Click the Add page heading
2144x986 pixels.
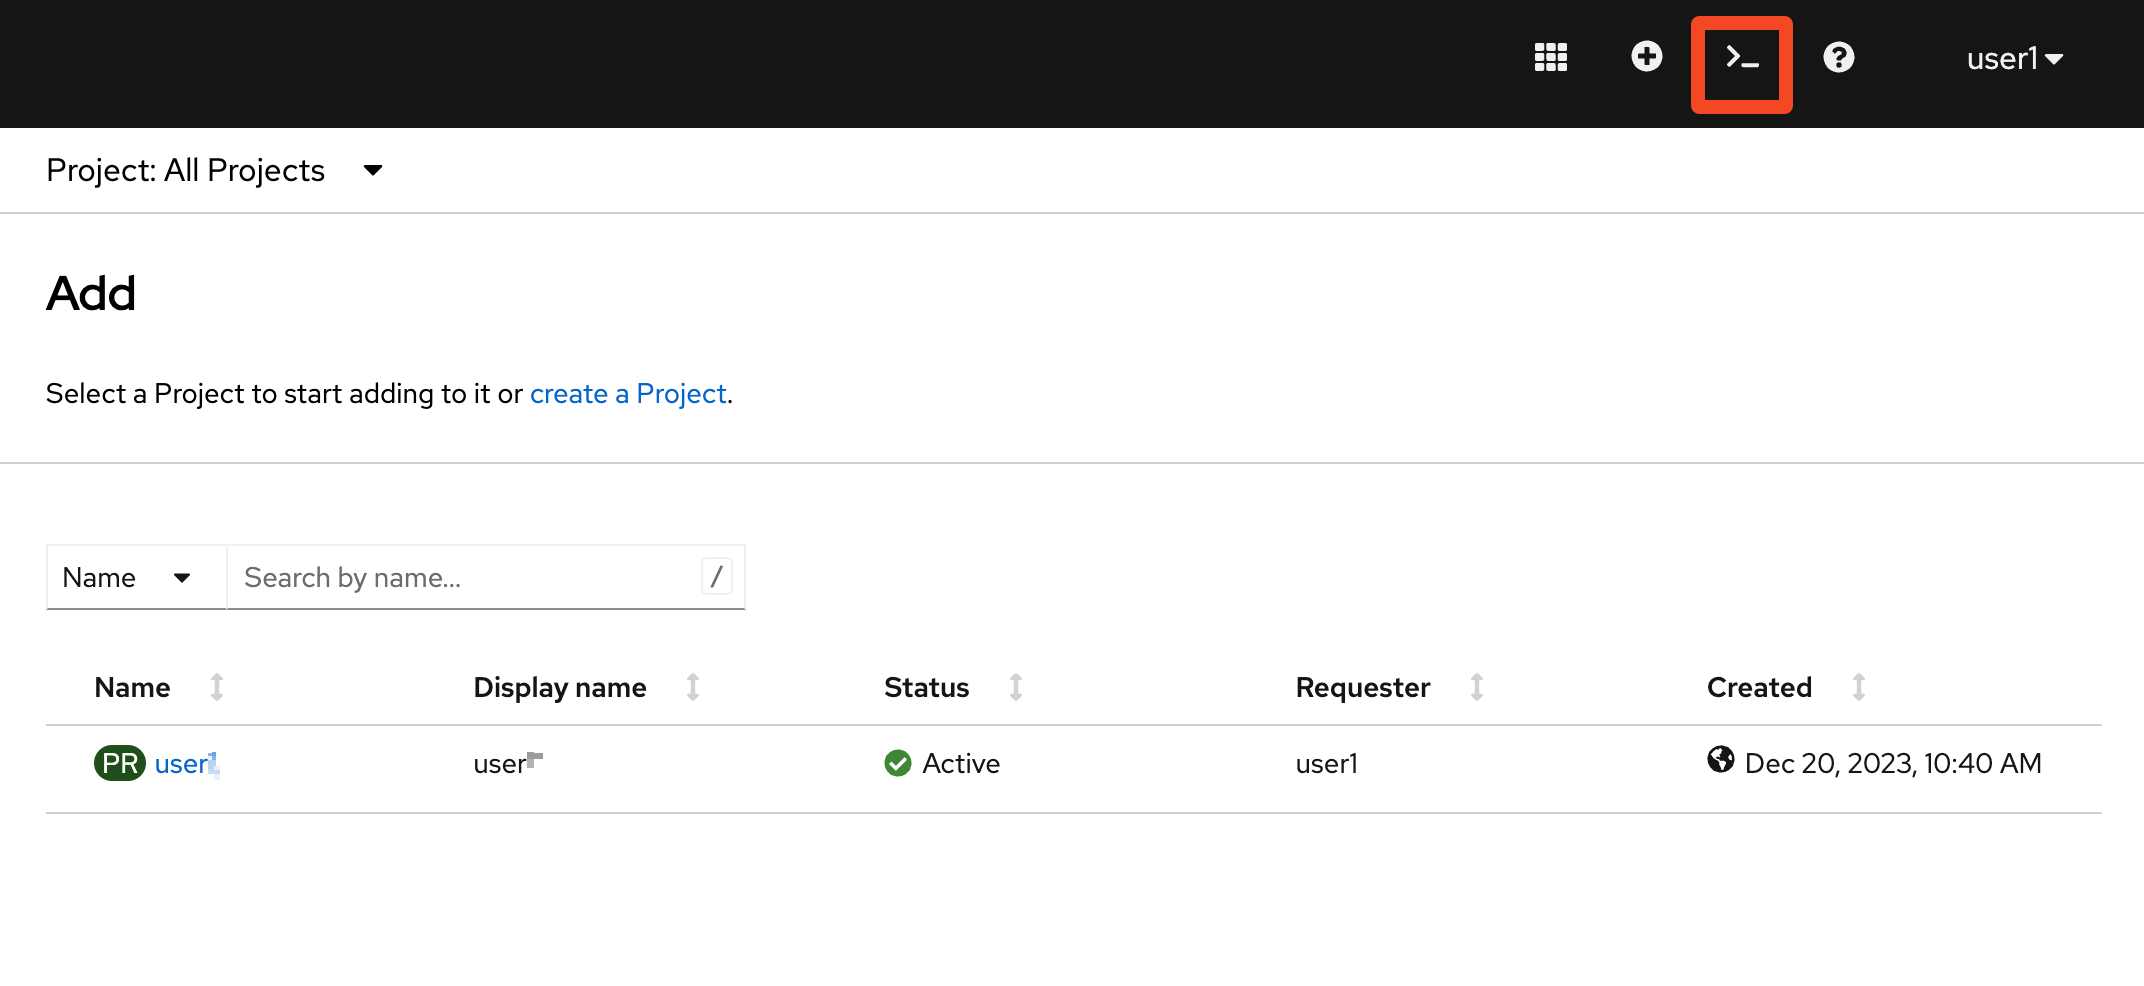tap(91, 294)
